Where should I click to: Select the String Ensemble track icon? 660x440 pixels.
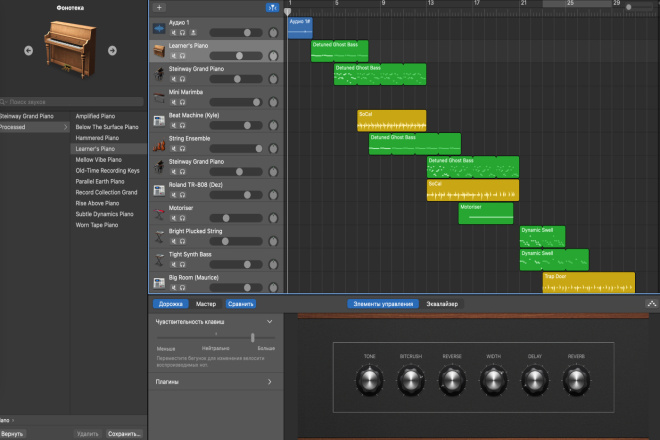point(159,144)
